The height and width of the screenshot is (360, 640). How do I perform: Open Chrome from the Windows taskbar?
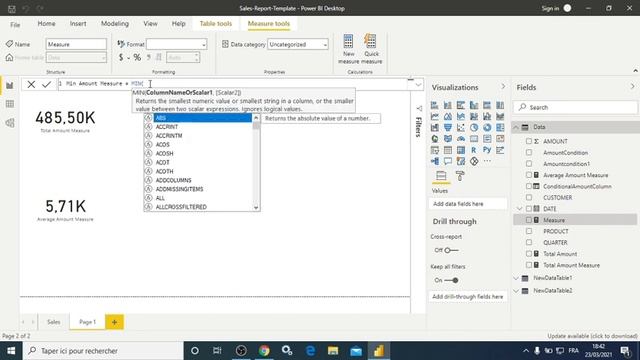coord(264,351)
